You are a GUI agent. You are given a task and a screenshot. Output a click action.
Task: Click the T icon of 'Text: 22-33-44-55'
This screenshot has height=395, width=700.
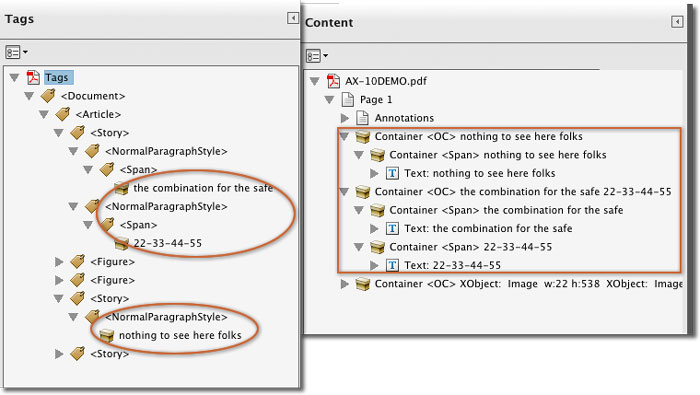[x=392, y=266]
